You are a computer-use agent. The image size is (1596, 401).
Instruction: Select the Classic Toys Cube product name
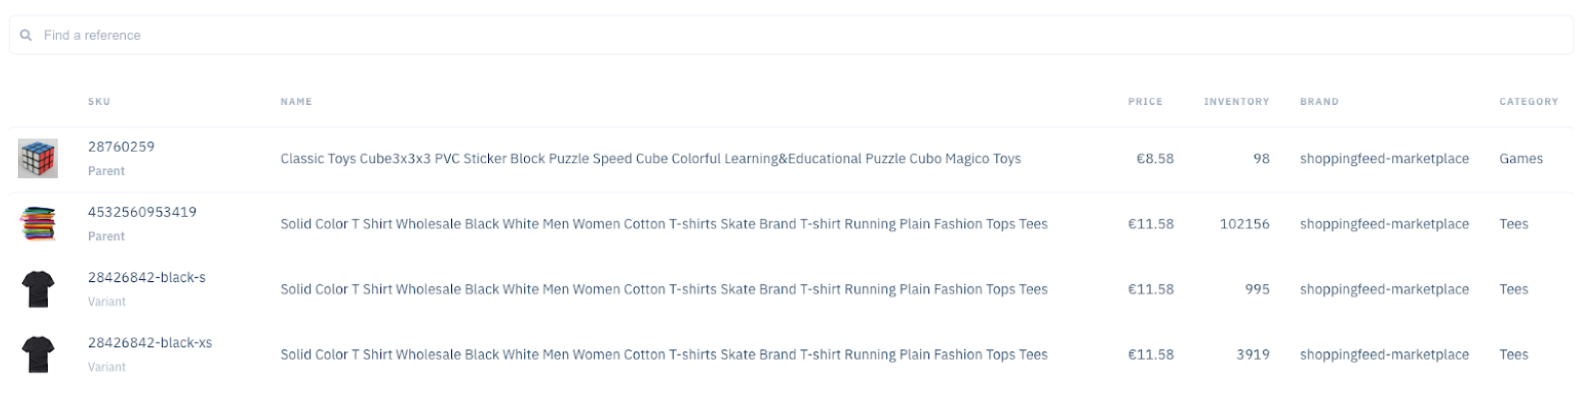point(650,158)
